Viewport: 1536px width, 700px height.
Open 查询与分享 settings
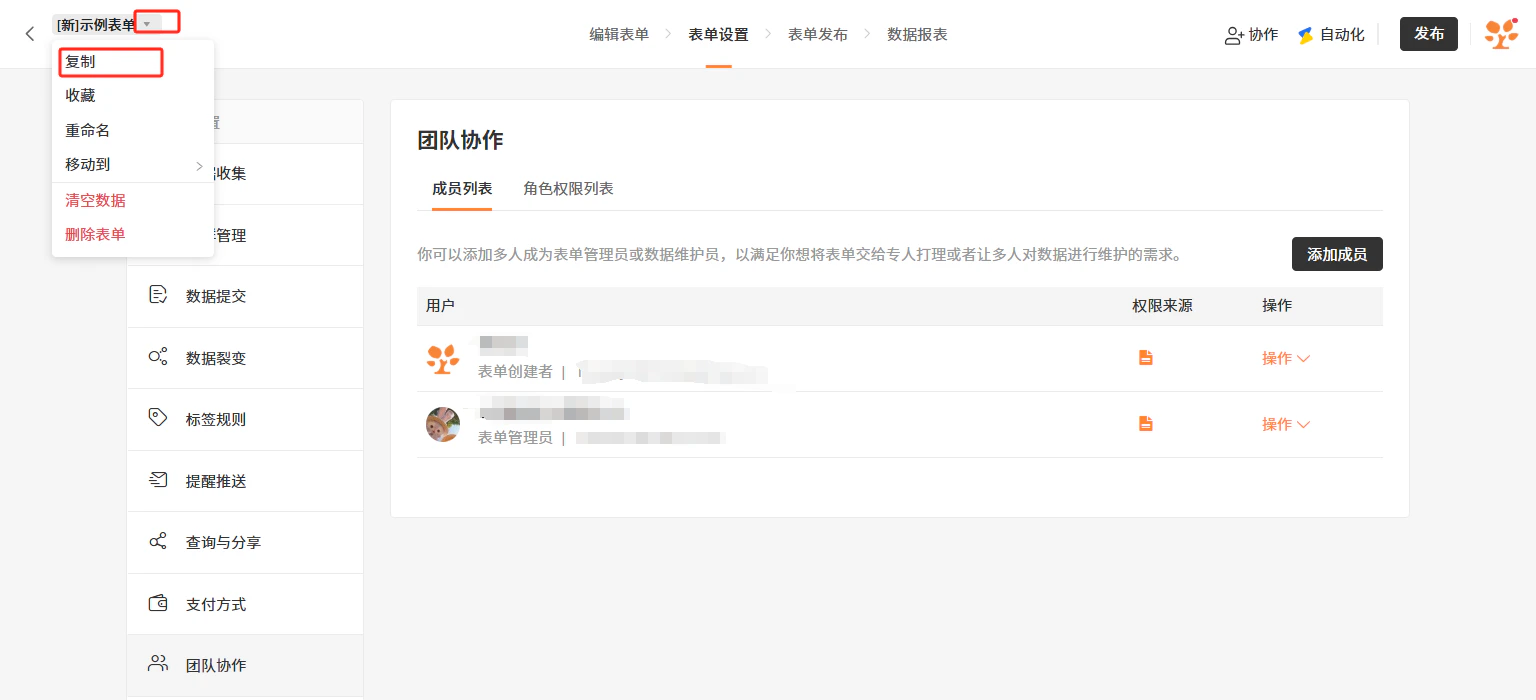pos(245,542)
